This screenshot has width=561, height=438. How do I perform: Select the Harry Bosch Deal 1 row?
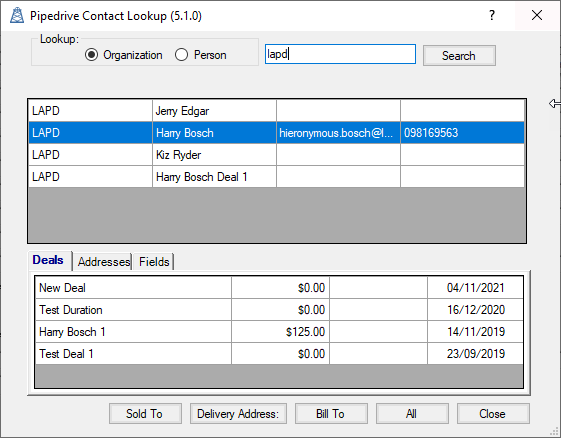point(276,176)
